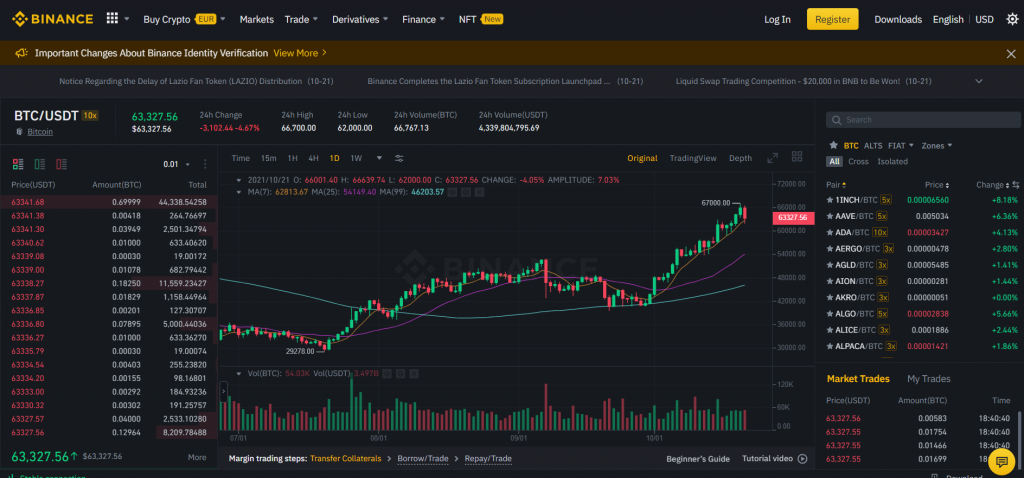1024x478 pixels.
Task: Favorite the AAVE/BTC pair star
Action: [830, 216]
